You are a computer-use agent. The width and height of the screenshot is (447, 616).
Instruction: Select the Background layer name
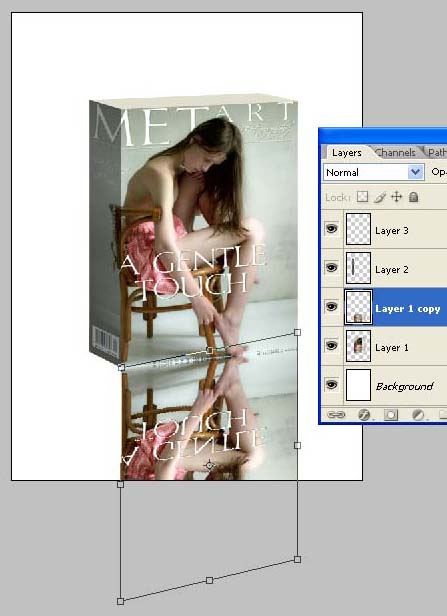(405, 387)
